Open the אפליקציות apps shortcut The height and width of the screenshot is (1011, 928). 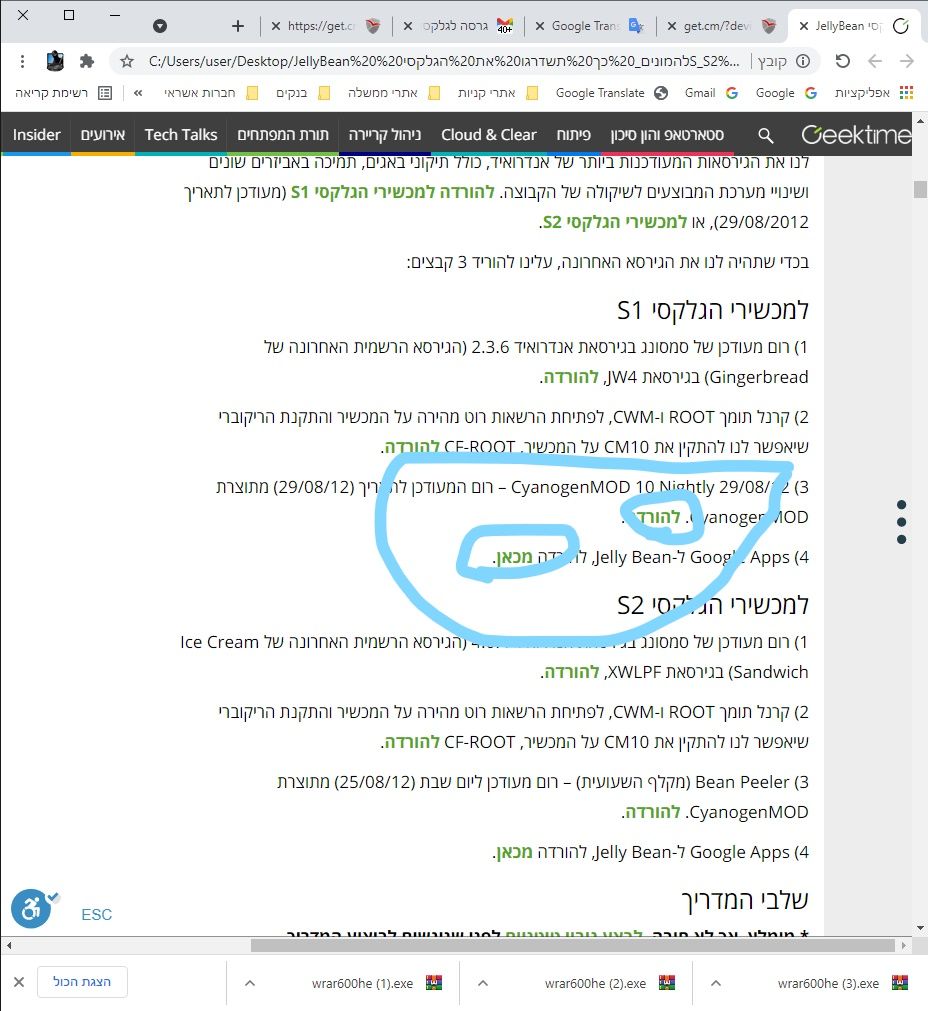click(x=874, y=93)
